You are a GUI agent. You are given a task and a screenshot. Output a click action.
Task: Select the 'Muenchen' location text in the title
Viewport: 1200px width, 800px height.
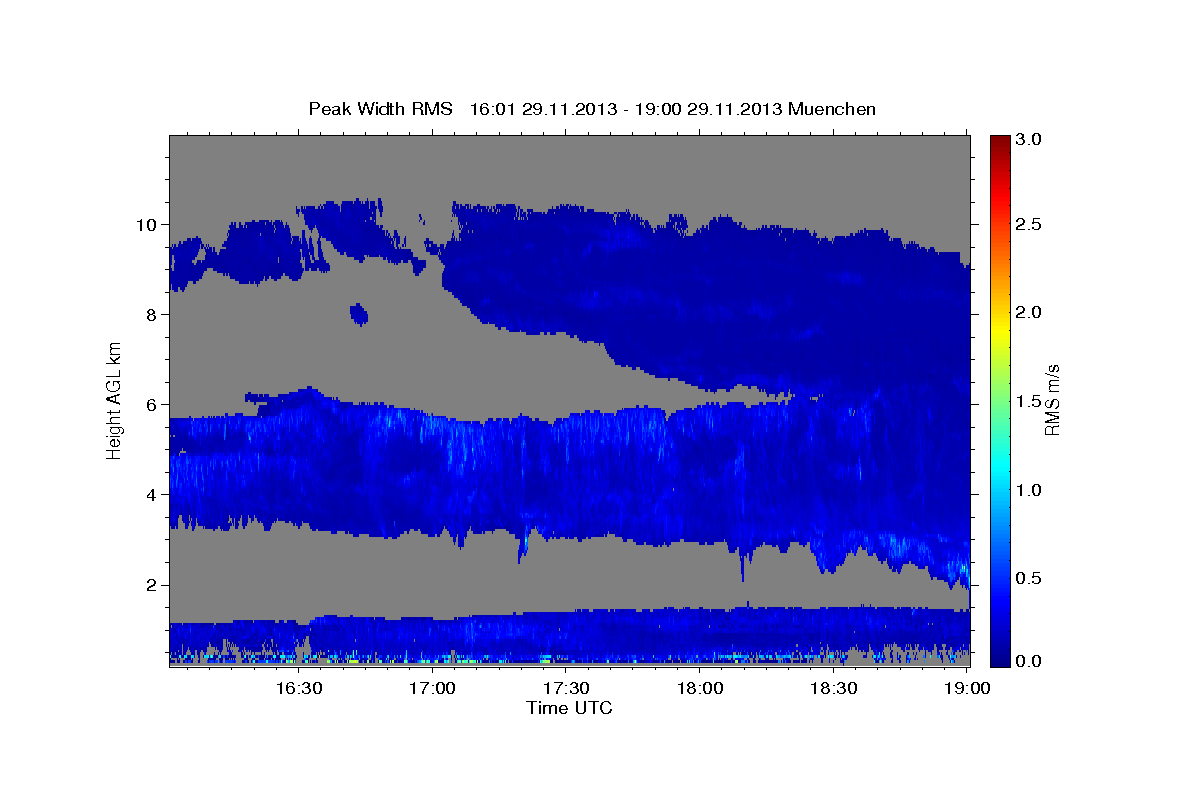coord(832,108)
